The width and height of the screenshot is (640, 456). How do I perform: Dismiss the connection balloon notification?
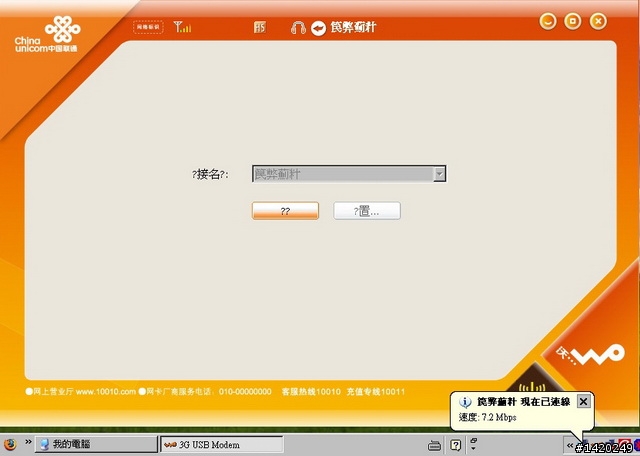[x=583, y=402]
